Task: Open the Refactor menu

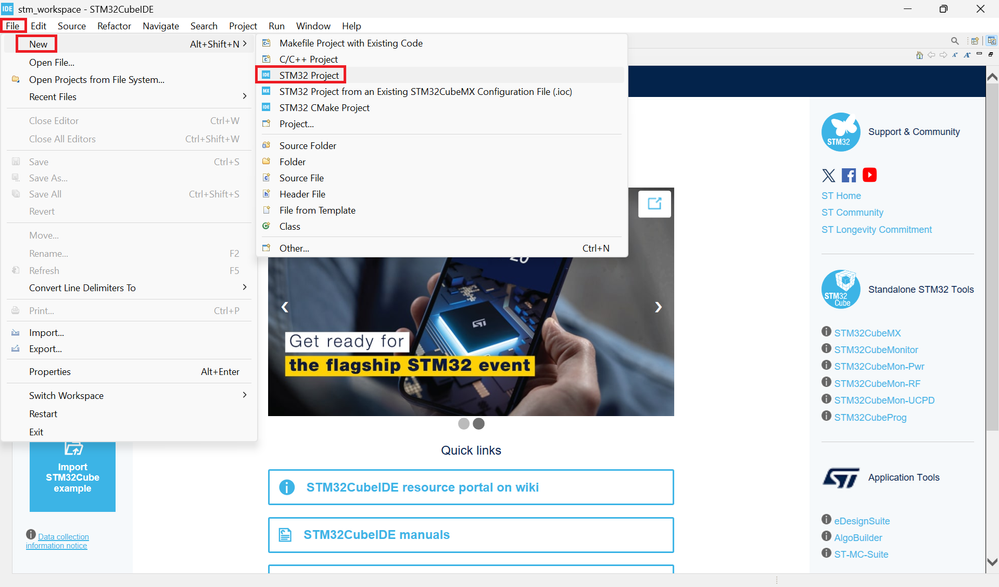Action: pyautogui.click(x=114, y=26)
